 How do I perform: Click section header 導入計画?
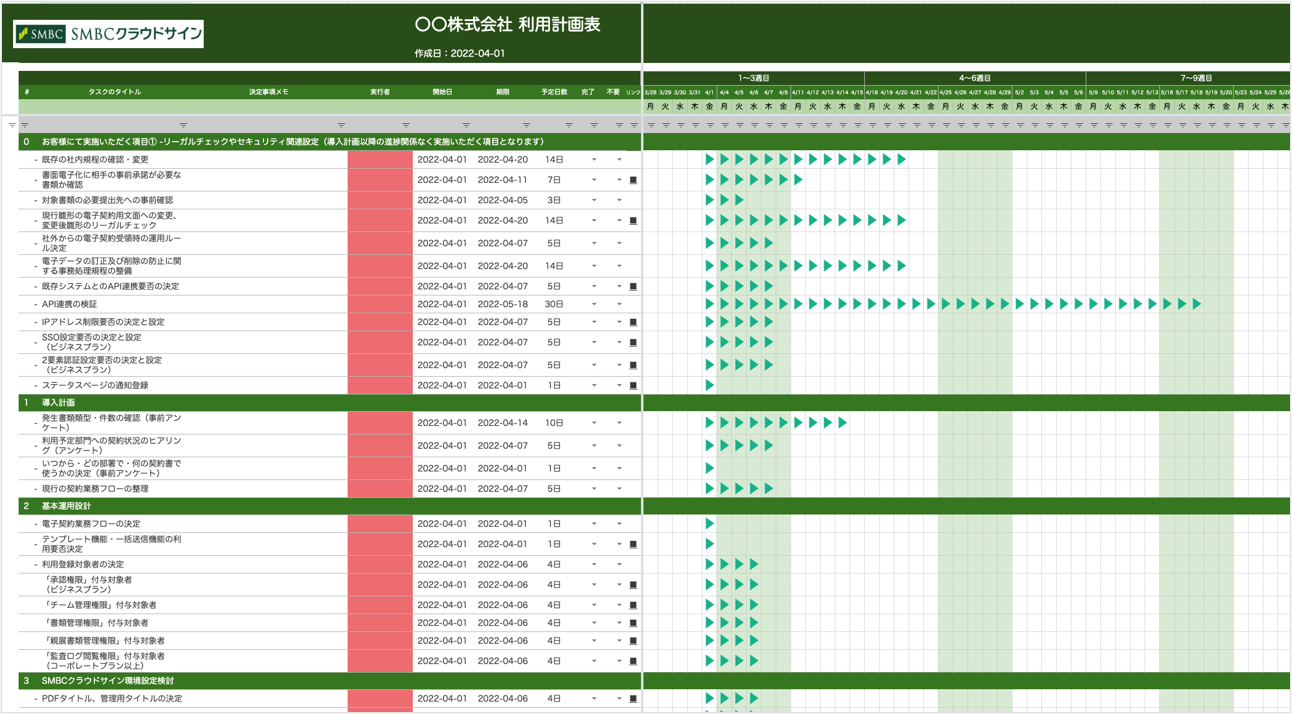click(x=58, y=403)
